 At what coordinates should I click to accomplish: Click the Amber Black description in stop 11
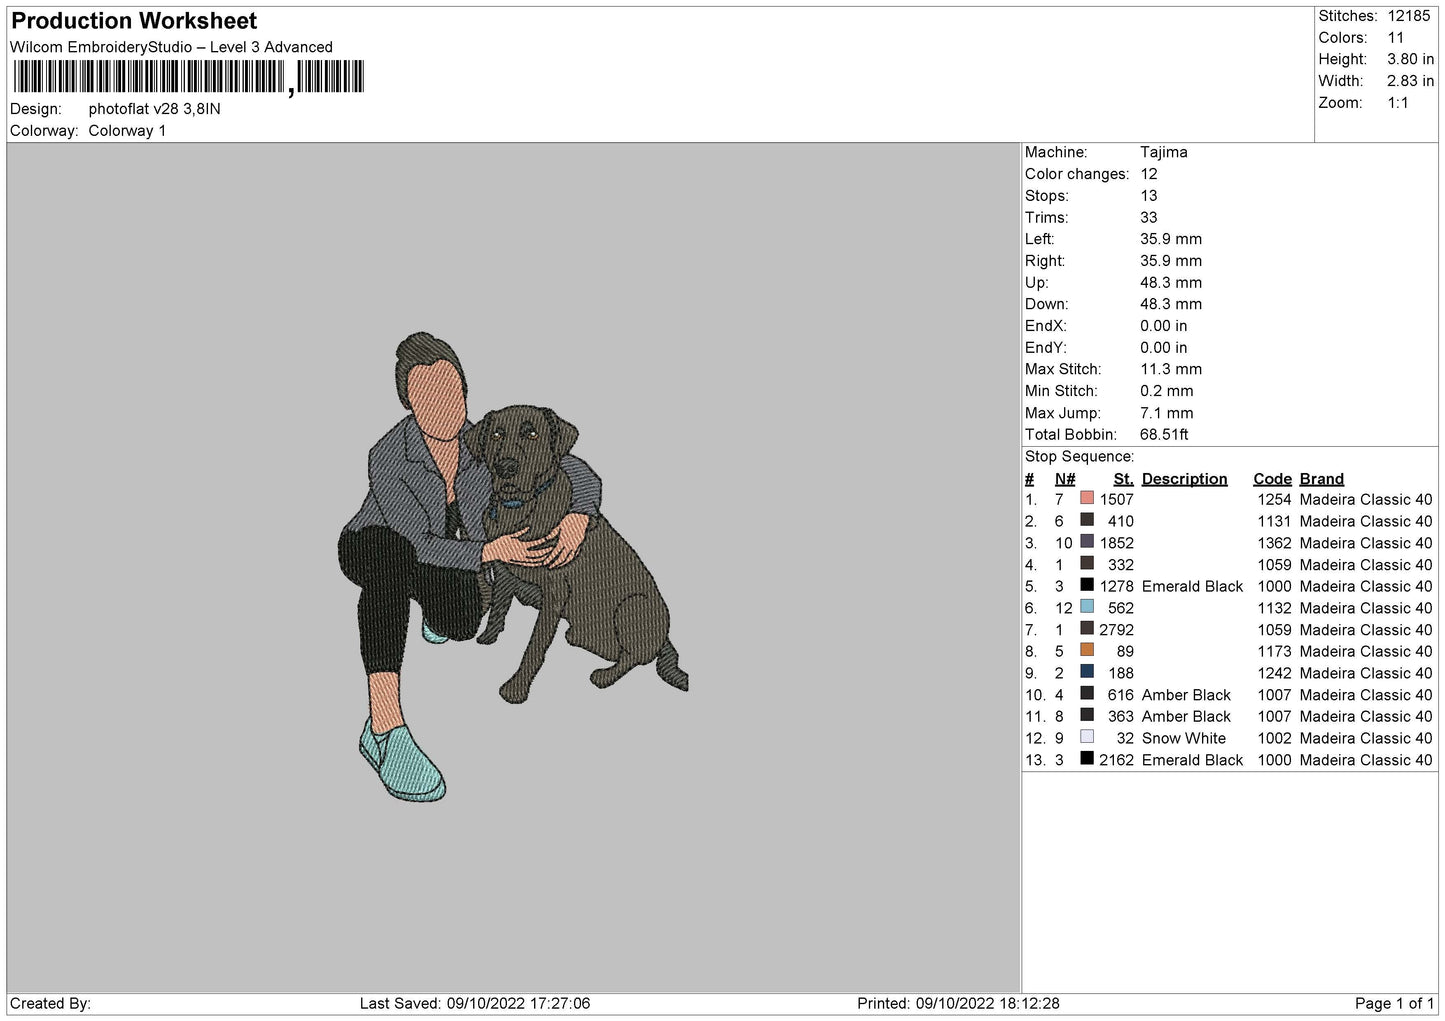1186,717
